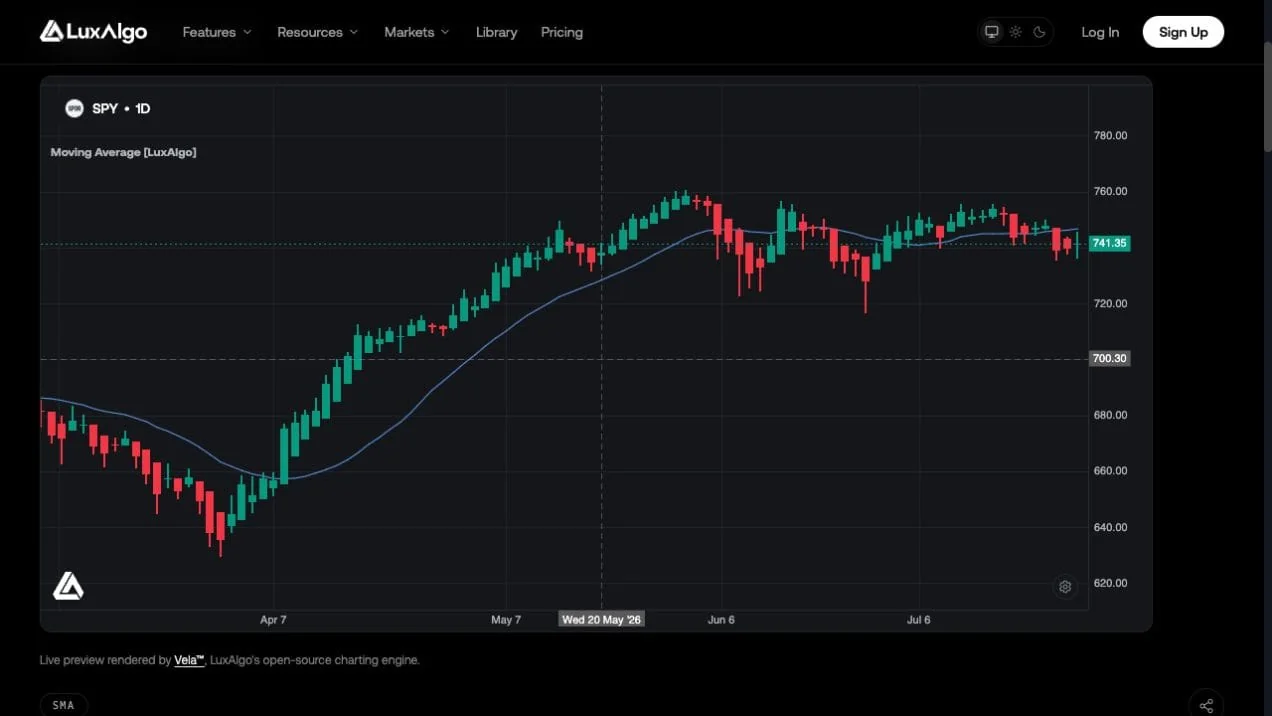The width and height of the screenshot is (1272, 716).
Task: Click the 780.00 price axis label
Action: coord(1110,135)
